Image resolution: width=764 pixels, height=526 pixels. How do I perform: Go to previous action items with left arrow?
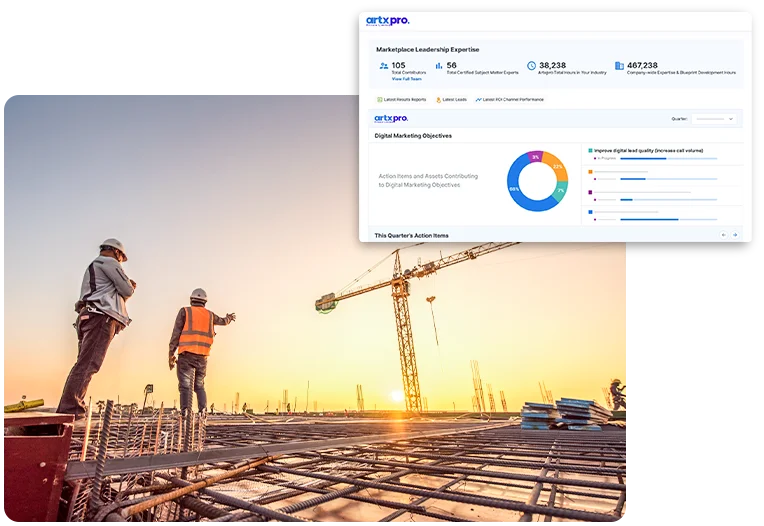pyautogui.click(x=723, y=235)
